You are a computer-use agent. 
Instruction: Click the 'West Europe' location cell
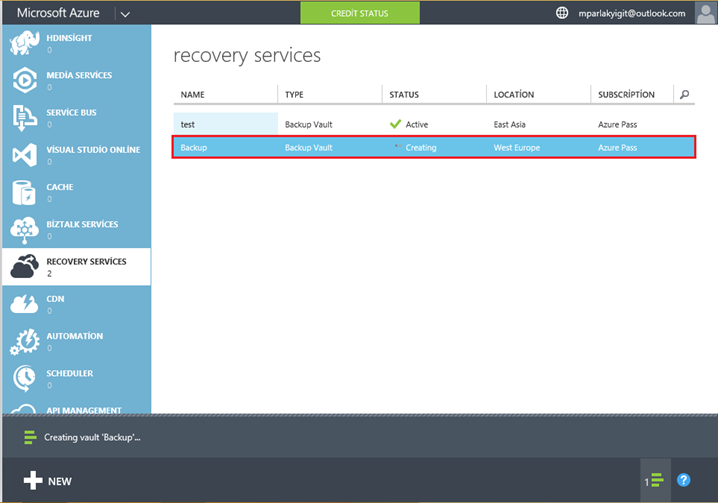(517, 148)
